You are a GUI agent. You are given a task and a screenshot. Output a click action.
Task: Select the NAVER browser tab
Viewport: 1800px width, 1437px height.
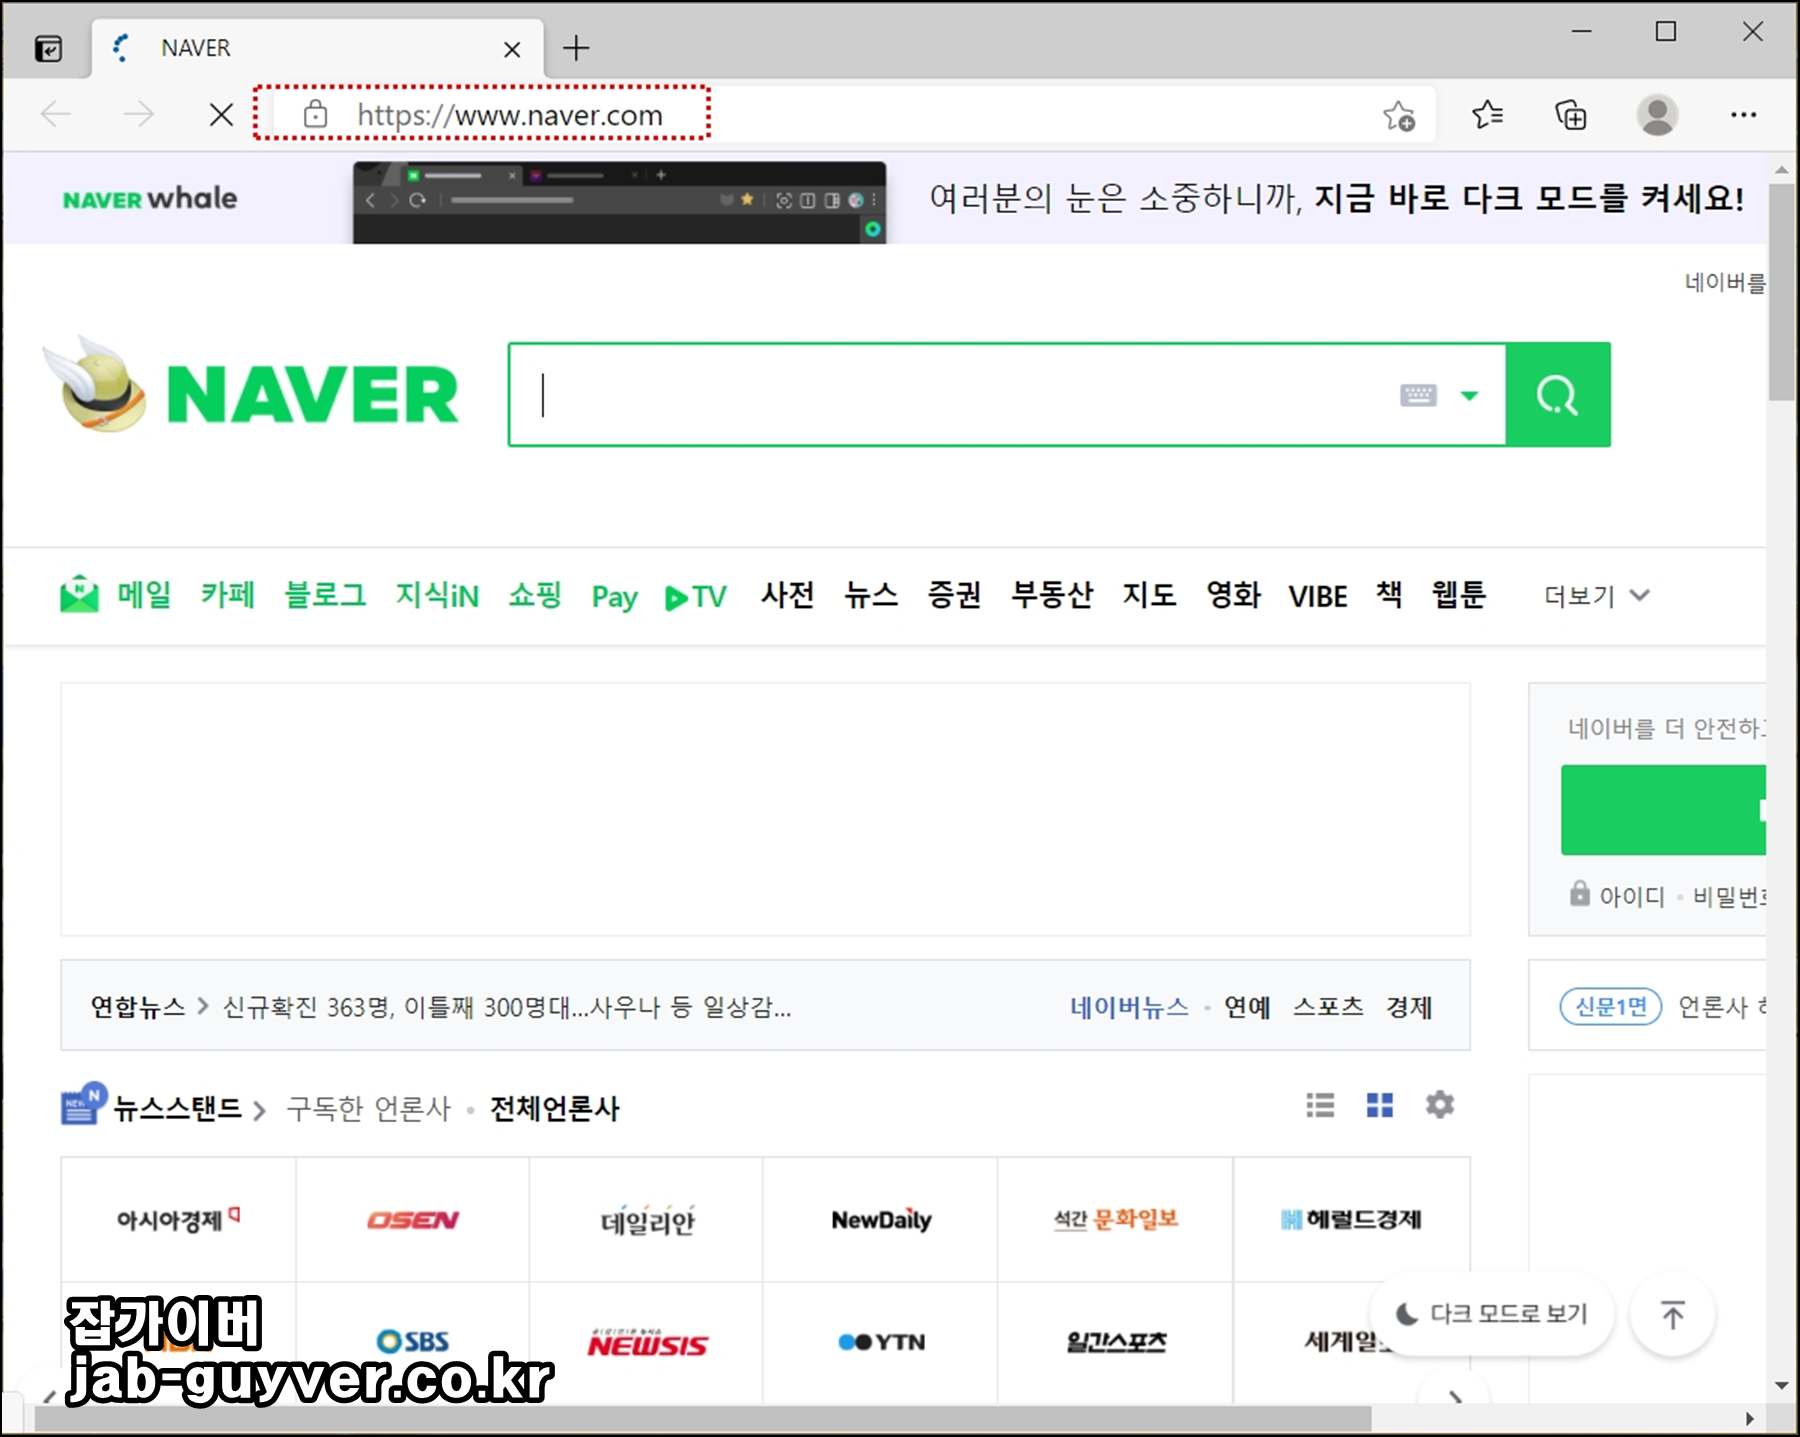tap(318, 48)
